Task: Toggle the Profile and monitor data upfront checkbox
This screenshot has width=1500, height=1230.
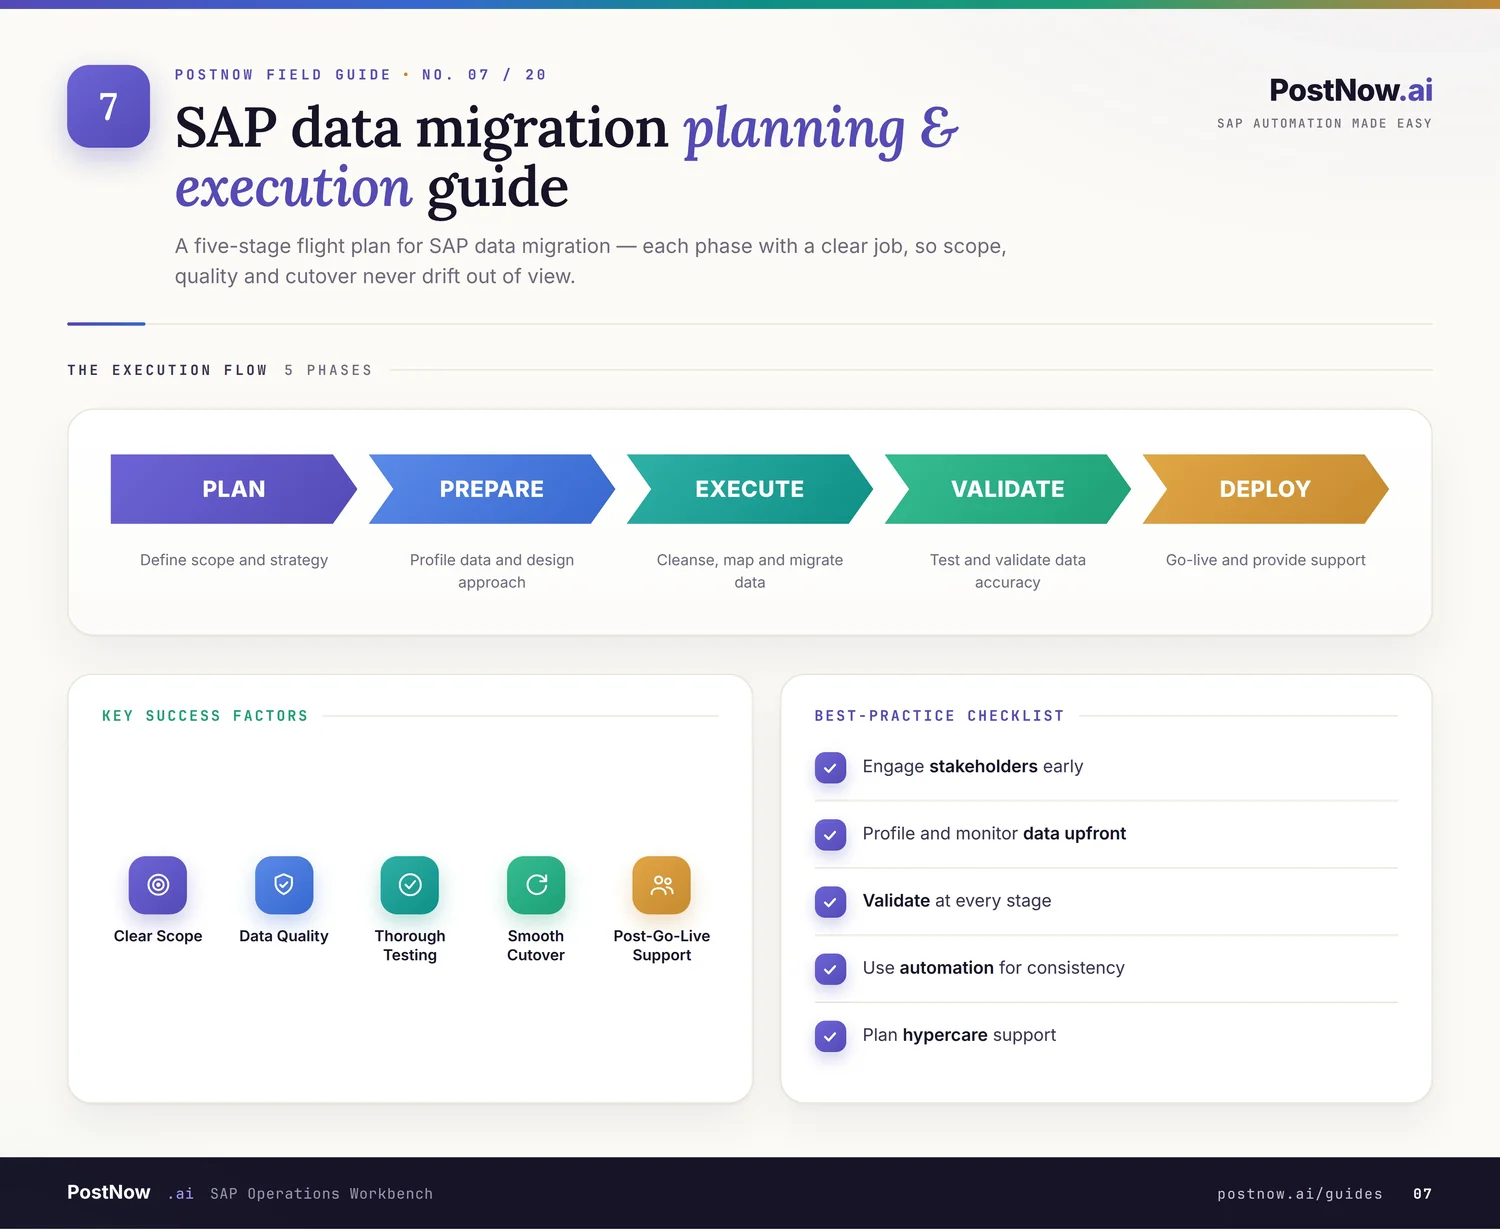Action: point(830,834)
